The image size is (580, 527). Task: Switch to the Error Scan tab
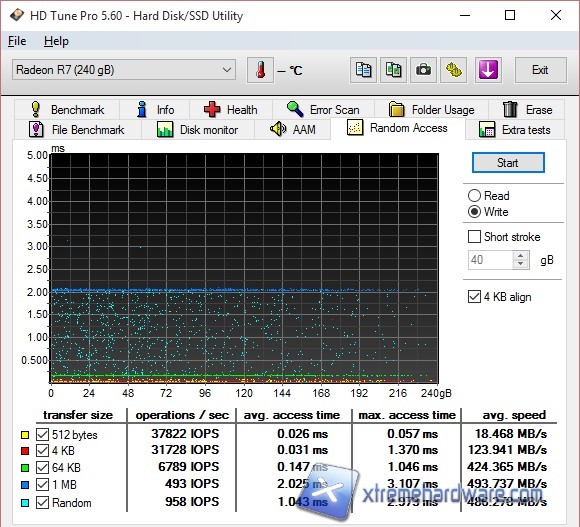point(323,110)
